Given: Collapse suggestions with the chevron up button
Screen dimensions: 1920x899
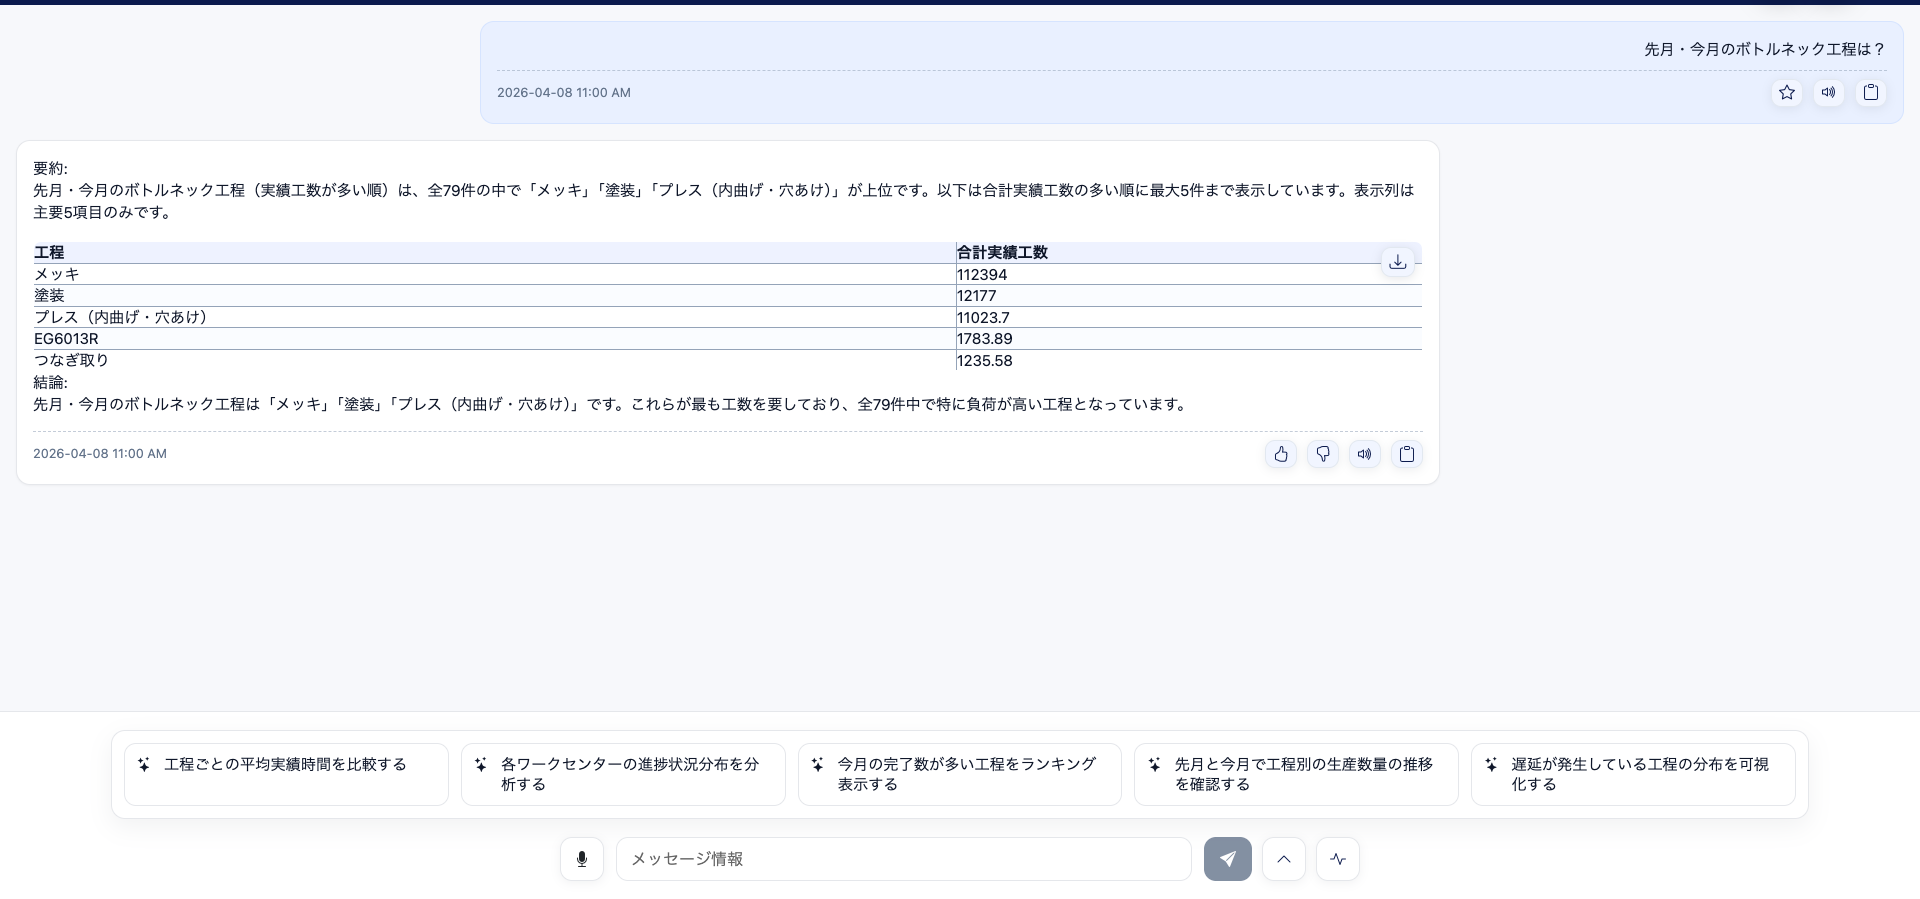Looking at the screenshot, I should click(1284, 859).
